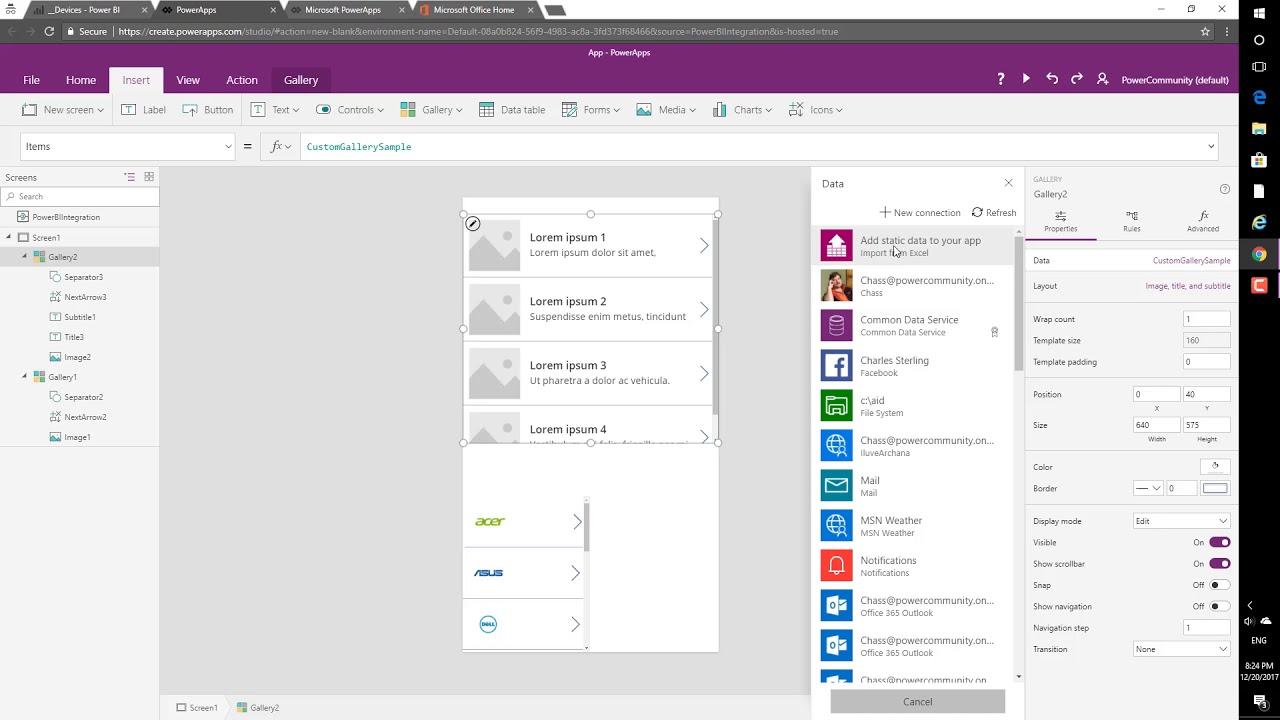
Task: Open the Display mode dropdown
Action: pyautogui.click(x=1181, y=521)
